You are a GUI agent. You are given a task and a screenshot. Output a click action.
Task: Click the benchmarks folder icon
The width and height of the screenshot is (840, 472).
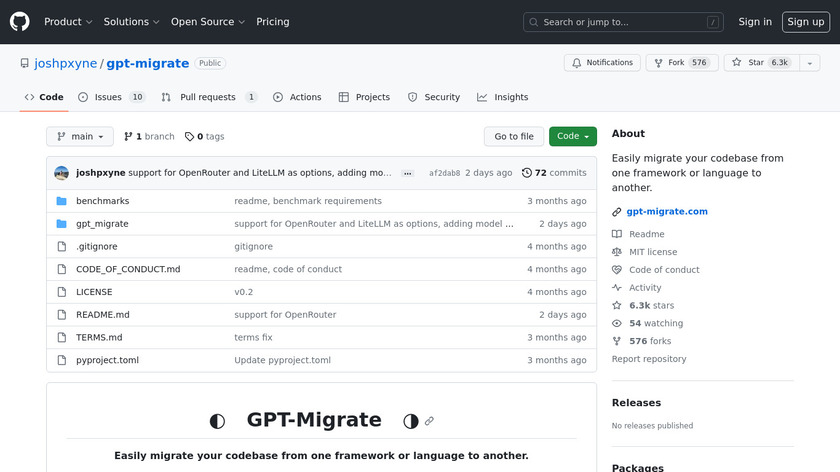61,201
